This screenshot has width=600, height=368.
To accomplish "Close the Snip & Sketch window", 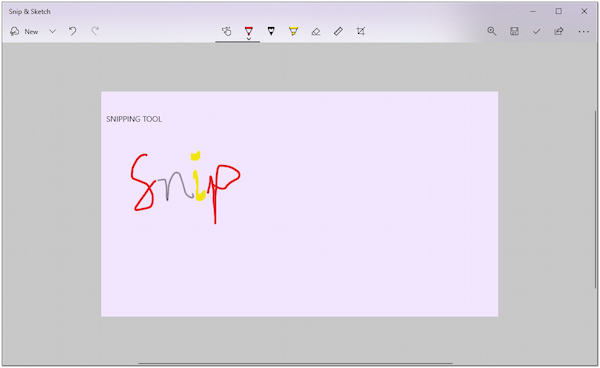I will 584,11.
